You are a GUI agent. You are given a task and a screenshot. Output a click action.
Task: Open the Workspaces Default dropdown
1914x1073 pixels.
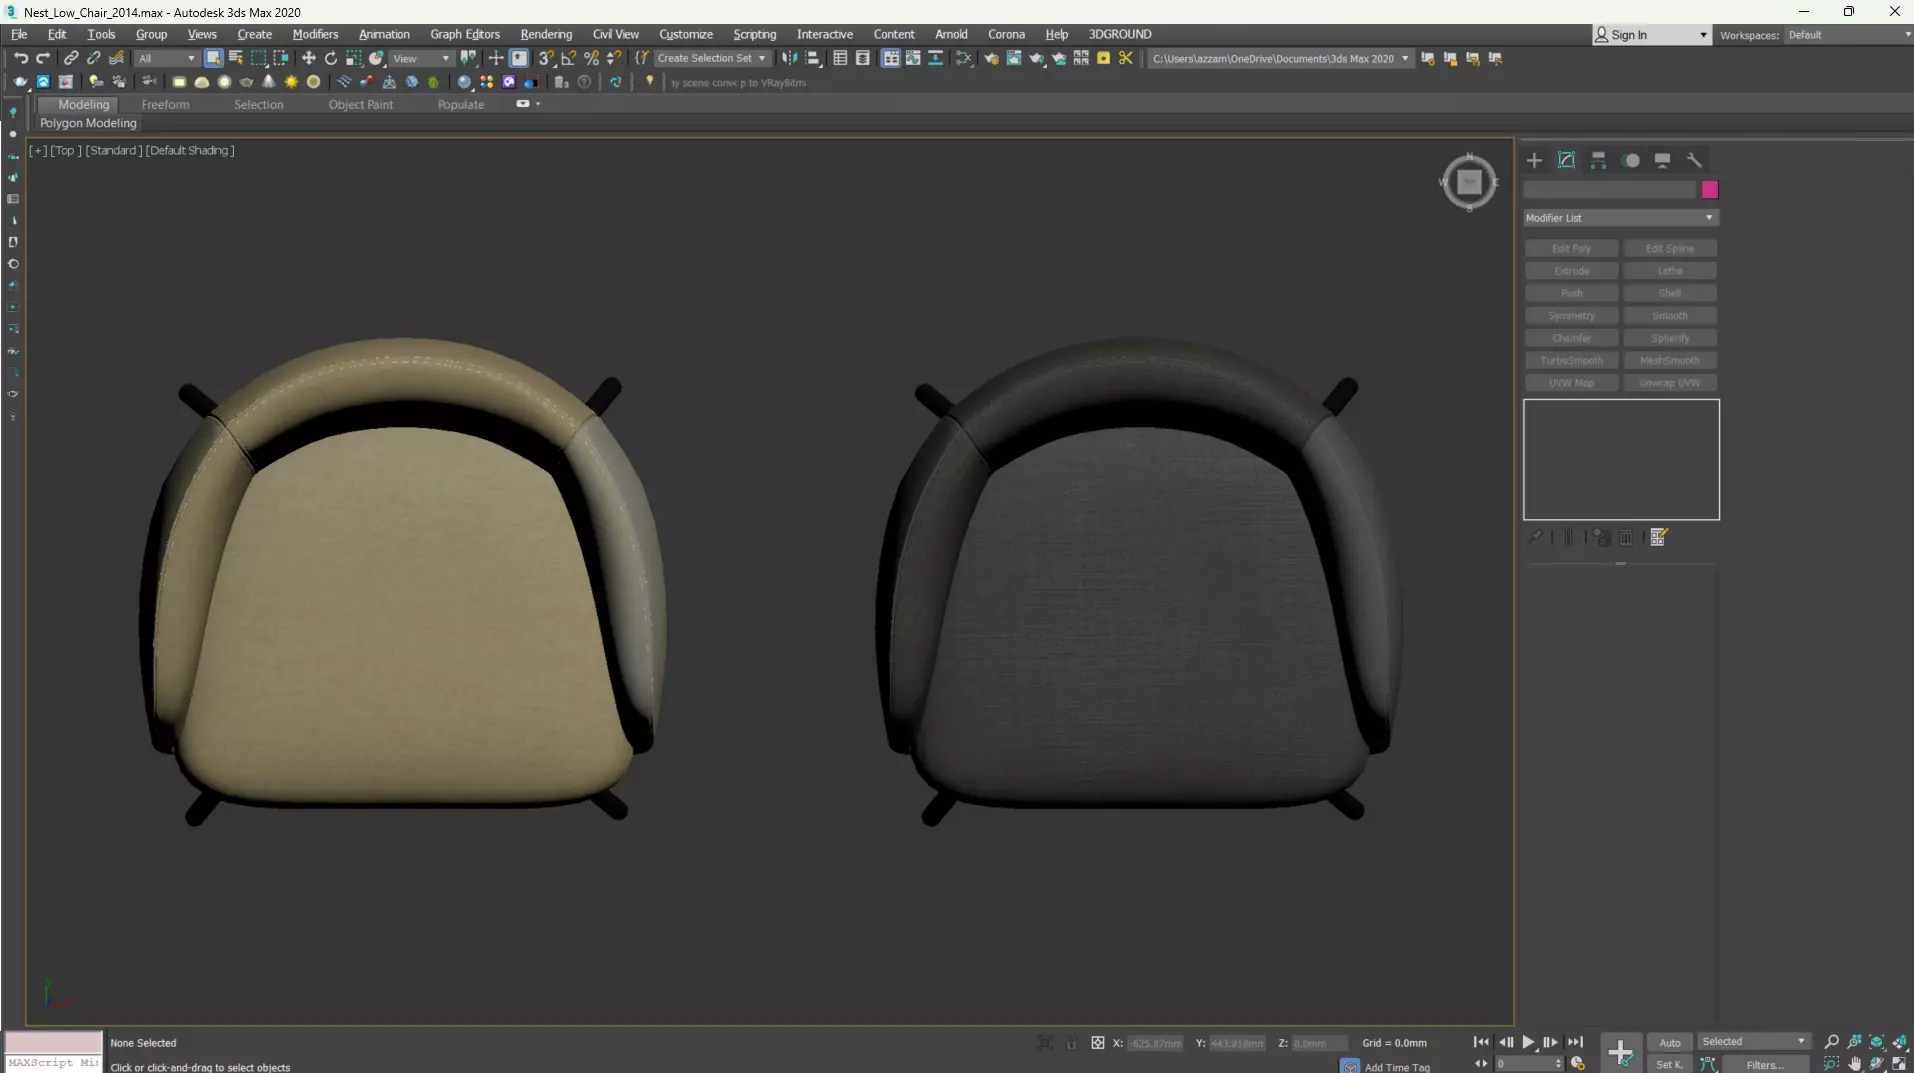pos(1848,35)
